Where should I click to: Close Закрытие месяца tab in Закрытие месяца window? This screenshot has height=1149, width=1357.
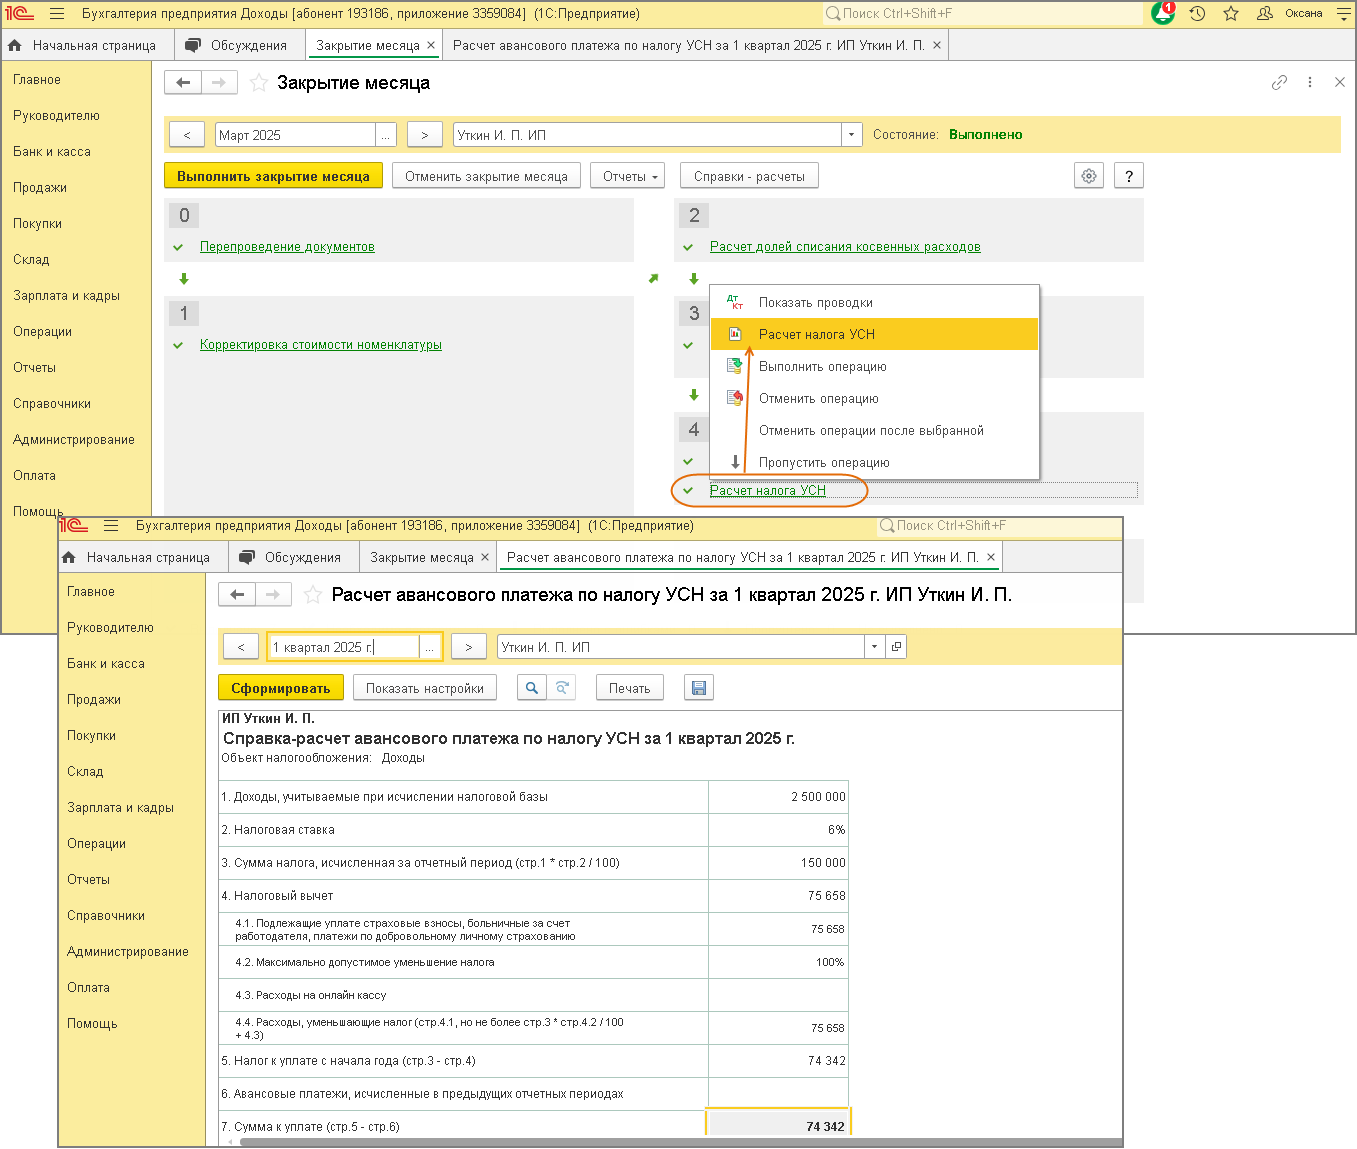pos(431,45)
